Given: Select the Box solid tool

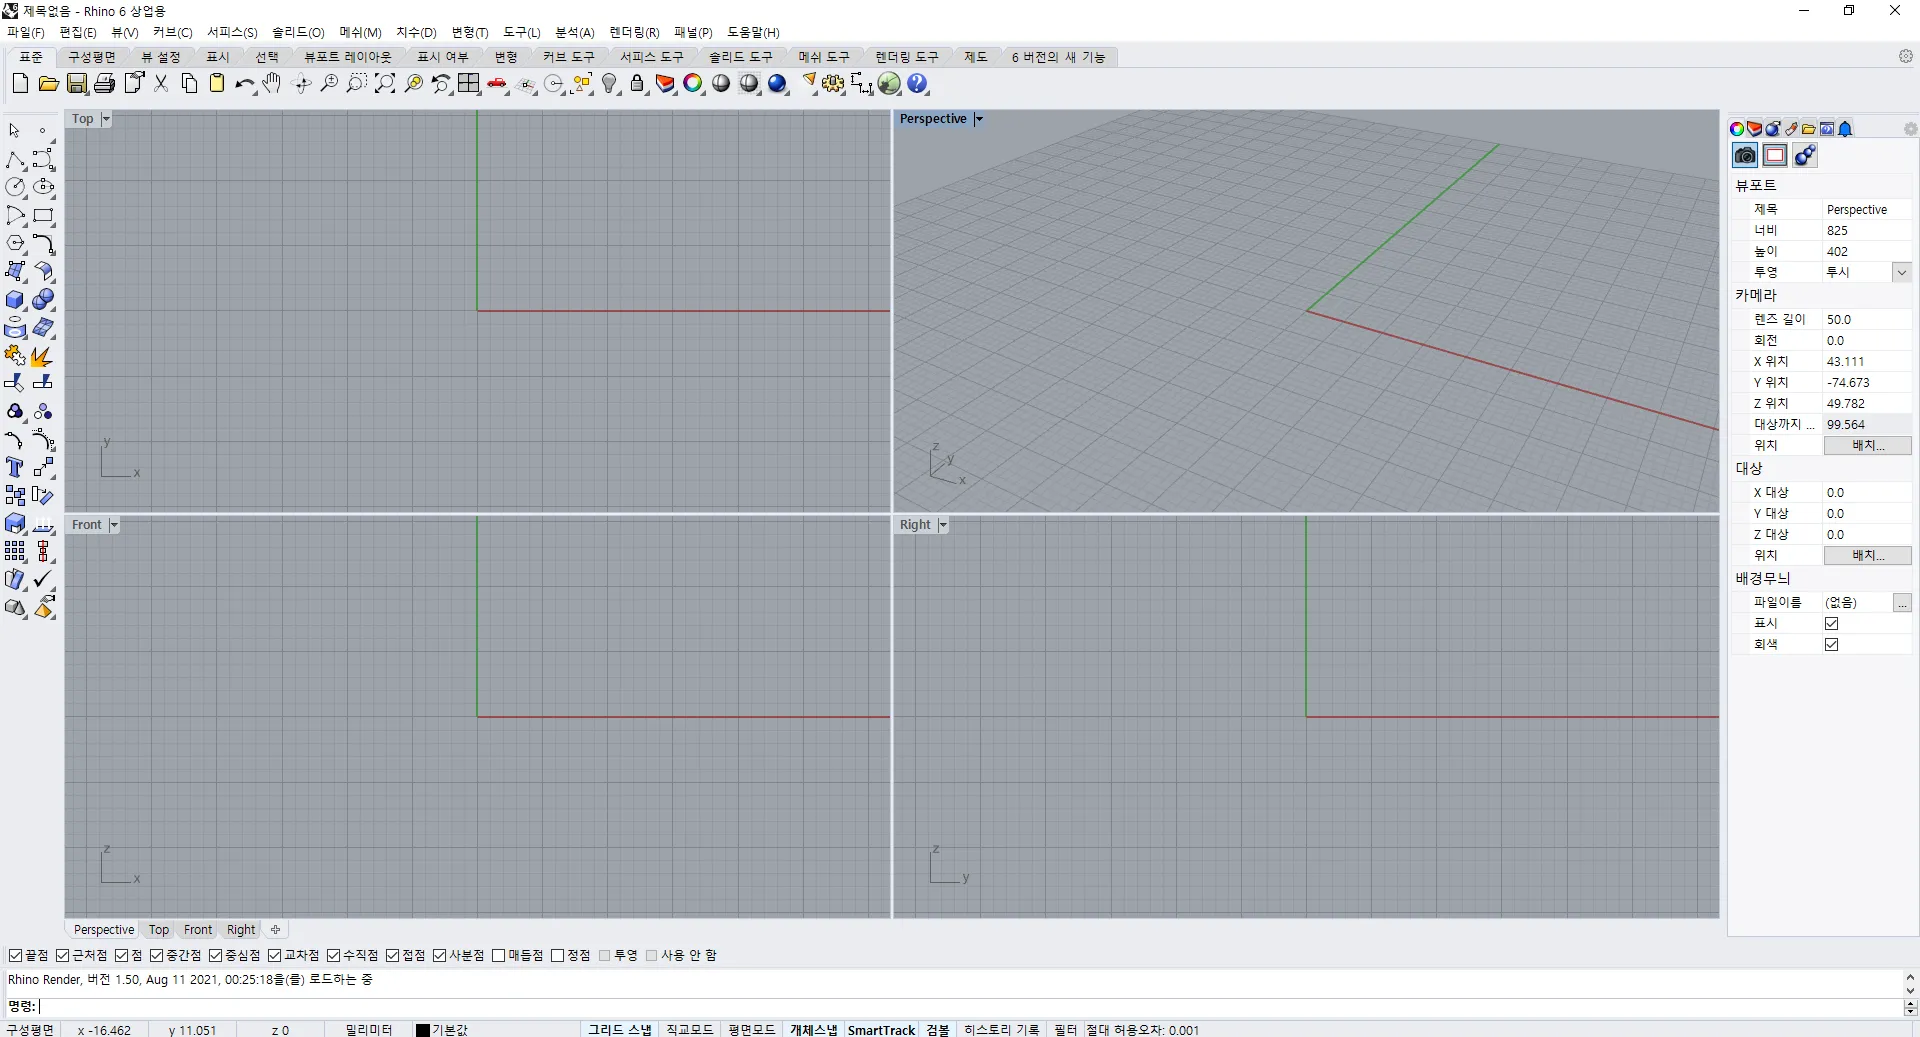Looking at the screenshot, I should click(15, 300).
